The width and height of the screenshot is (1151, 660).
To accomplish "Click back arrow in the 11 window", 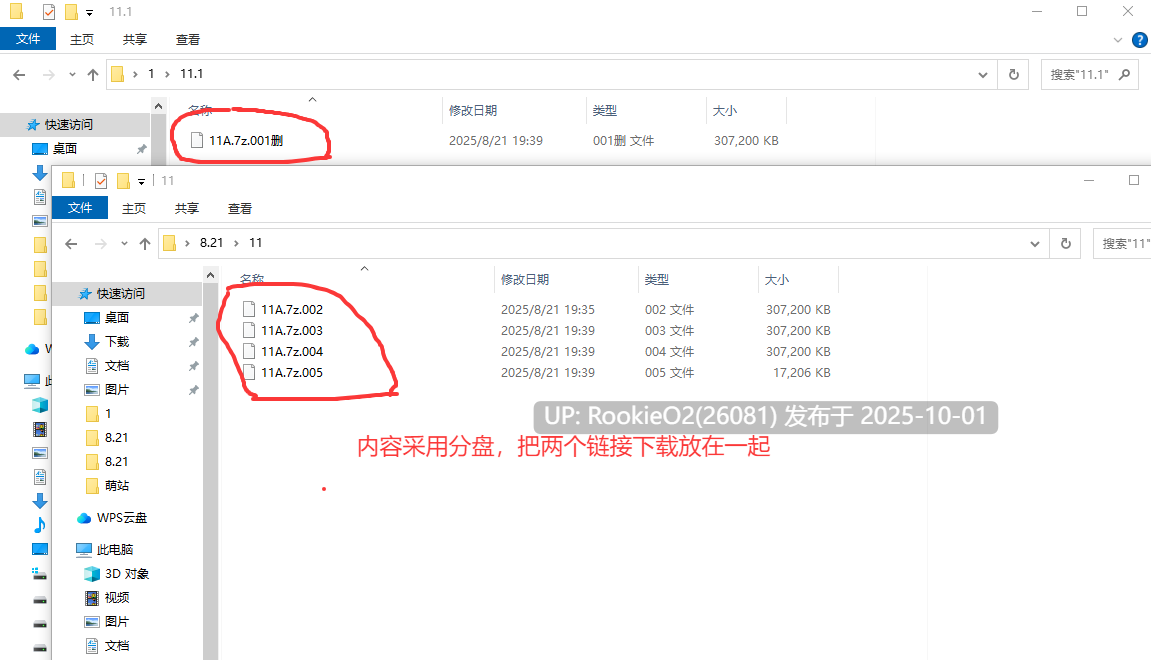I will point(71,244).
